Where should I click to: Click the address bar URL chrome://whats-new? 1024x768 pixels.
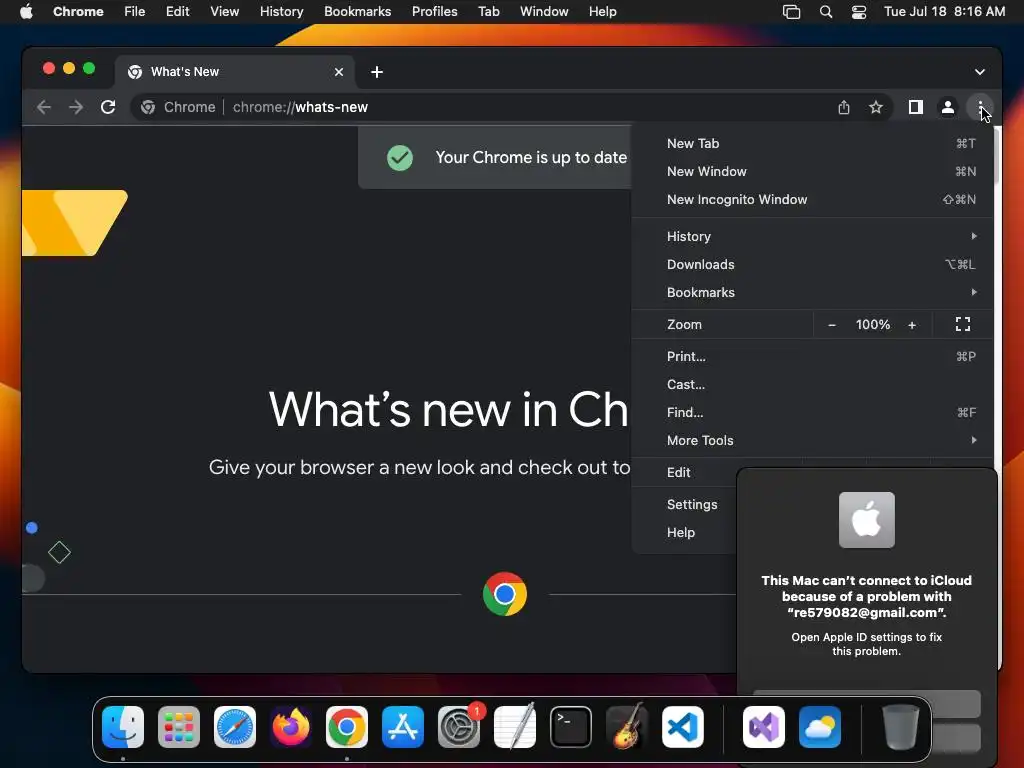click(300, 107)
